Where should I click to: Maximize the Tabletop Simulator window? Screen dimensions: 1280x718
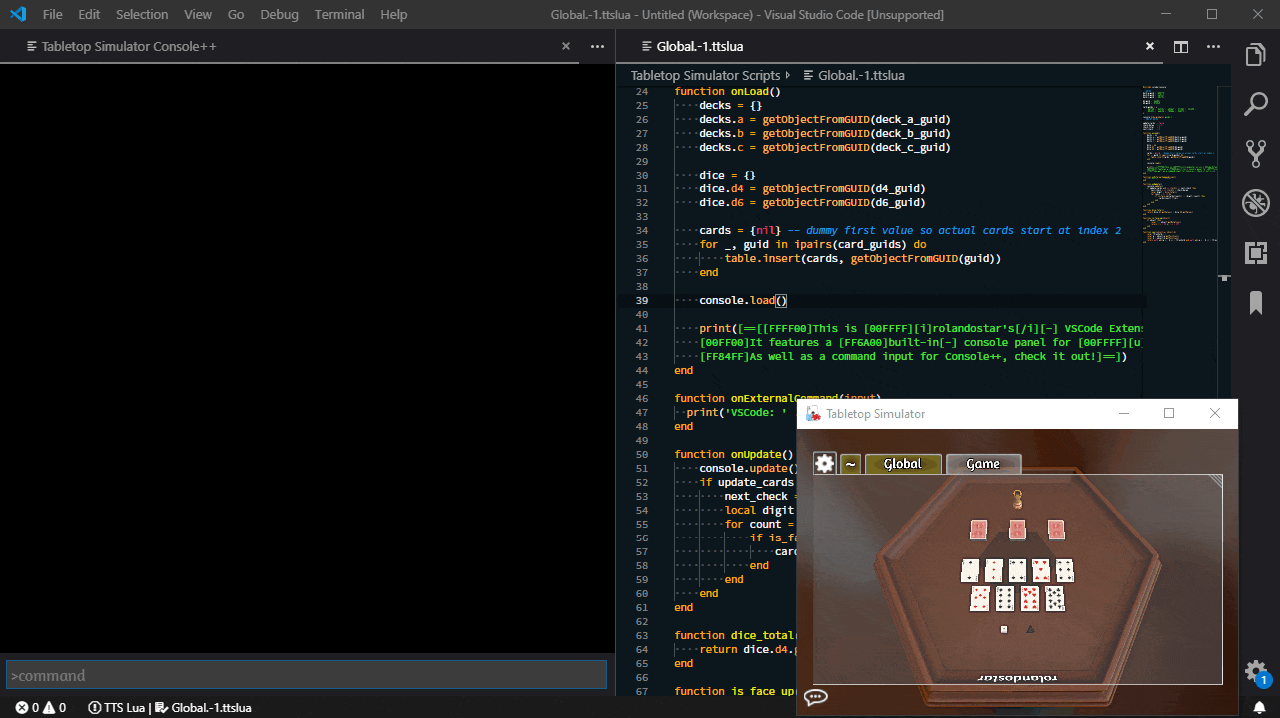point(1169,413)
